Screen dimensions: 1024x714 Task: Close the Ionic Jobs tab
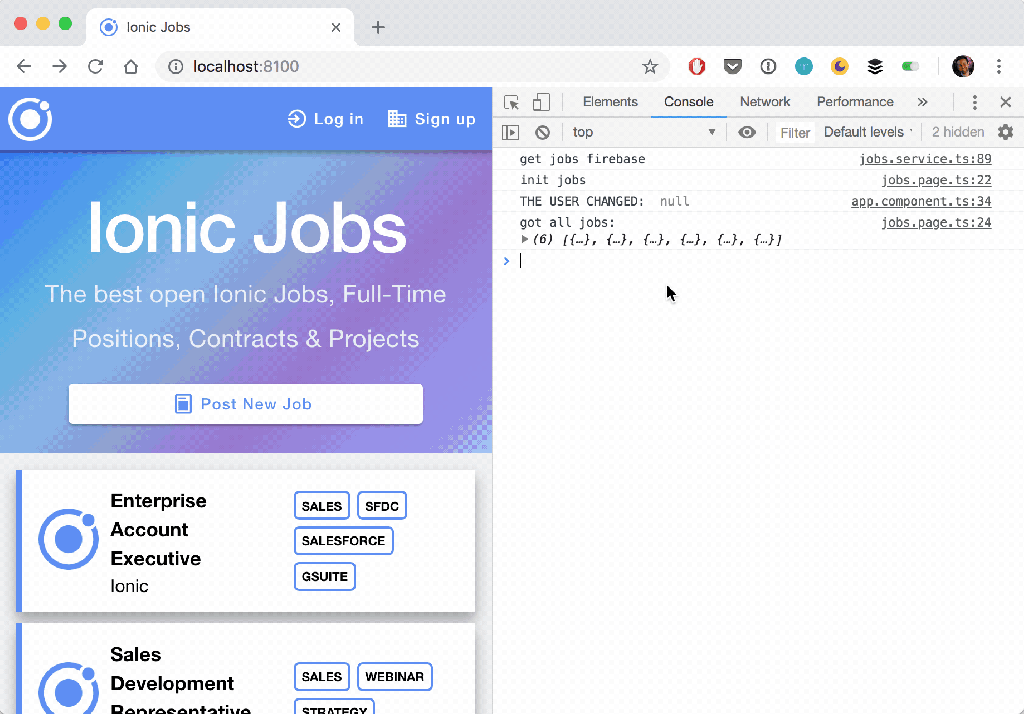pyautogui.click(x=336, y=27)
